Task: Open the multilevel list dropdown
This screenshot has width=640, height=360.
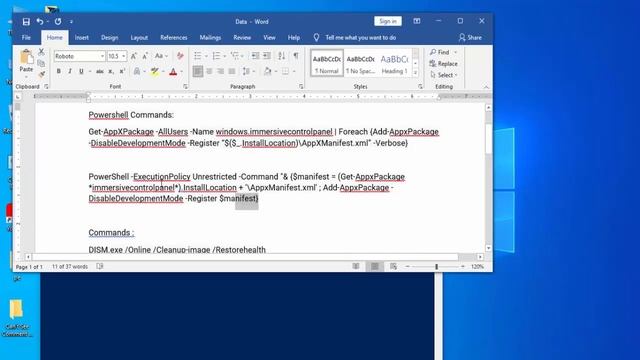Action: pyautogui.click(x=242, y=56)
